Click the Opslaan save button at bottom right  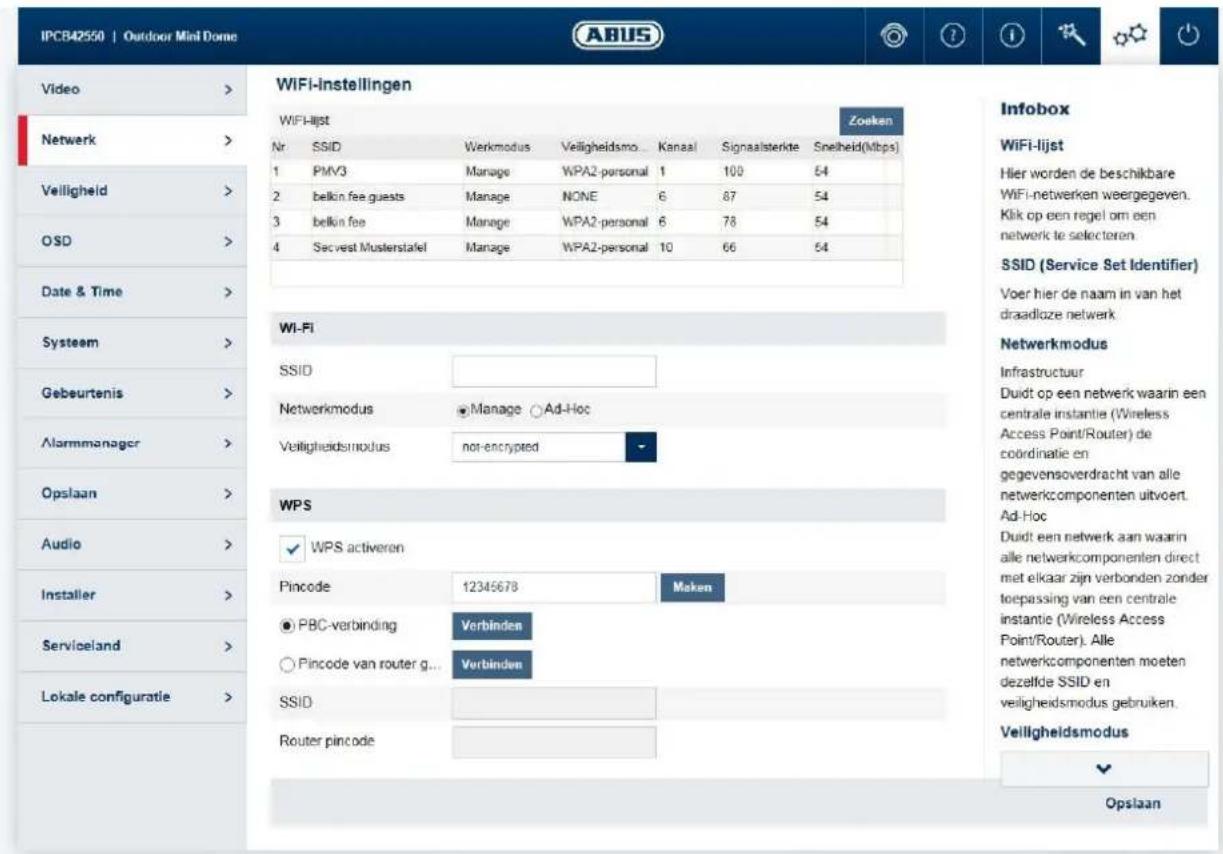(x=1132, y=802)
